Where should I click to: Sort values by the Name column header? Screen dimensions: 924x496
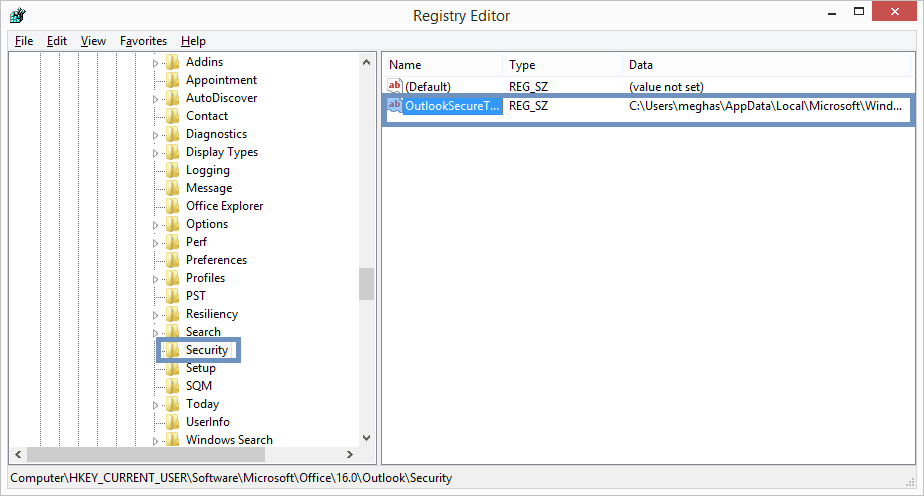[442, 65]
